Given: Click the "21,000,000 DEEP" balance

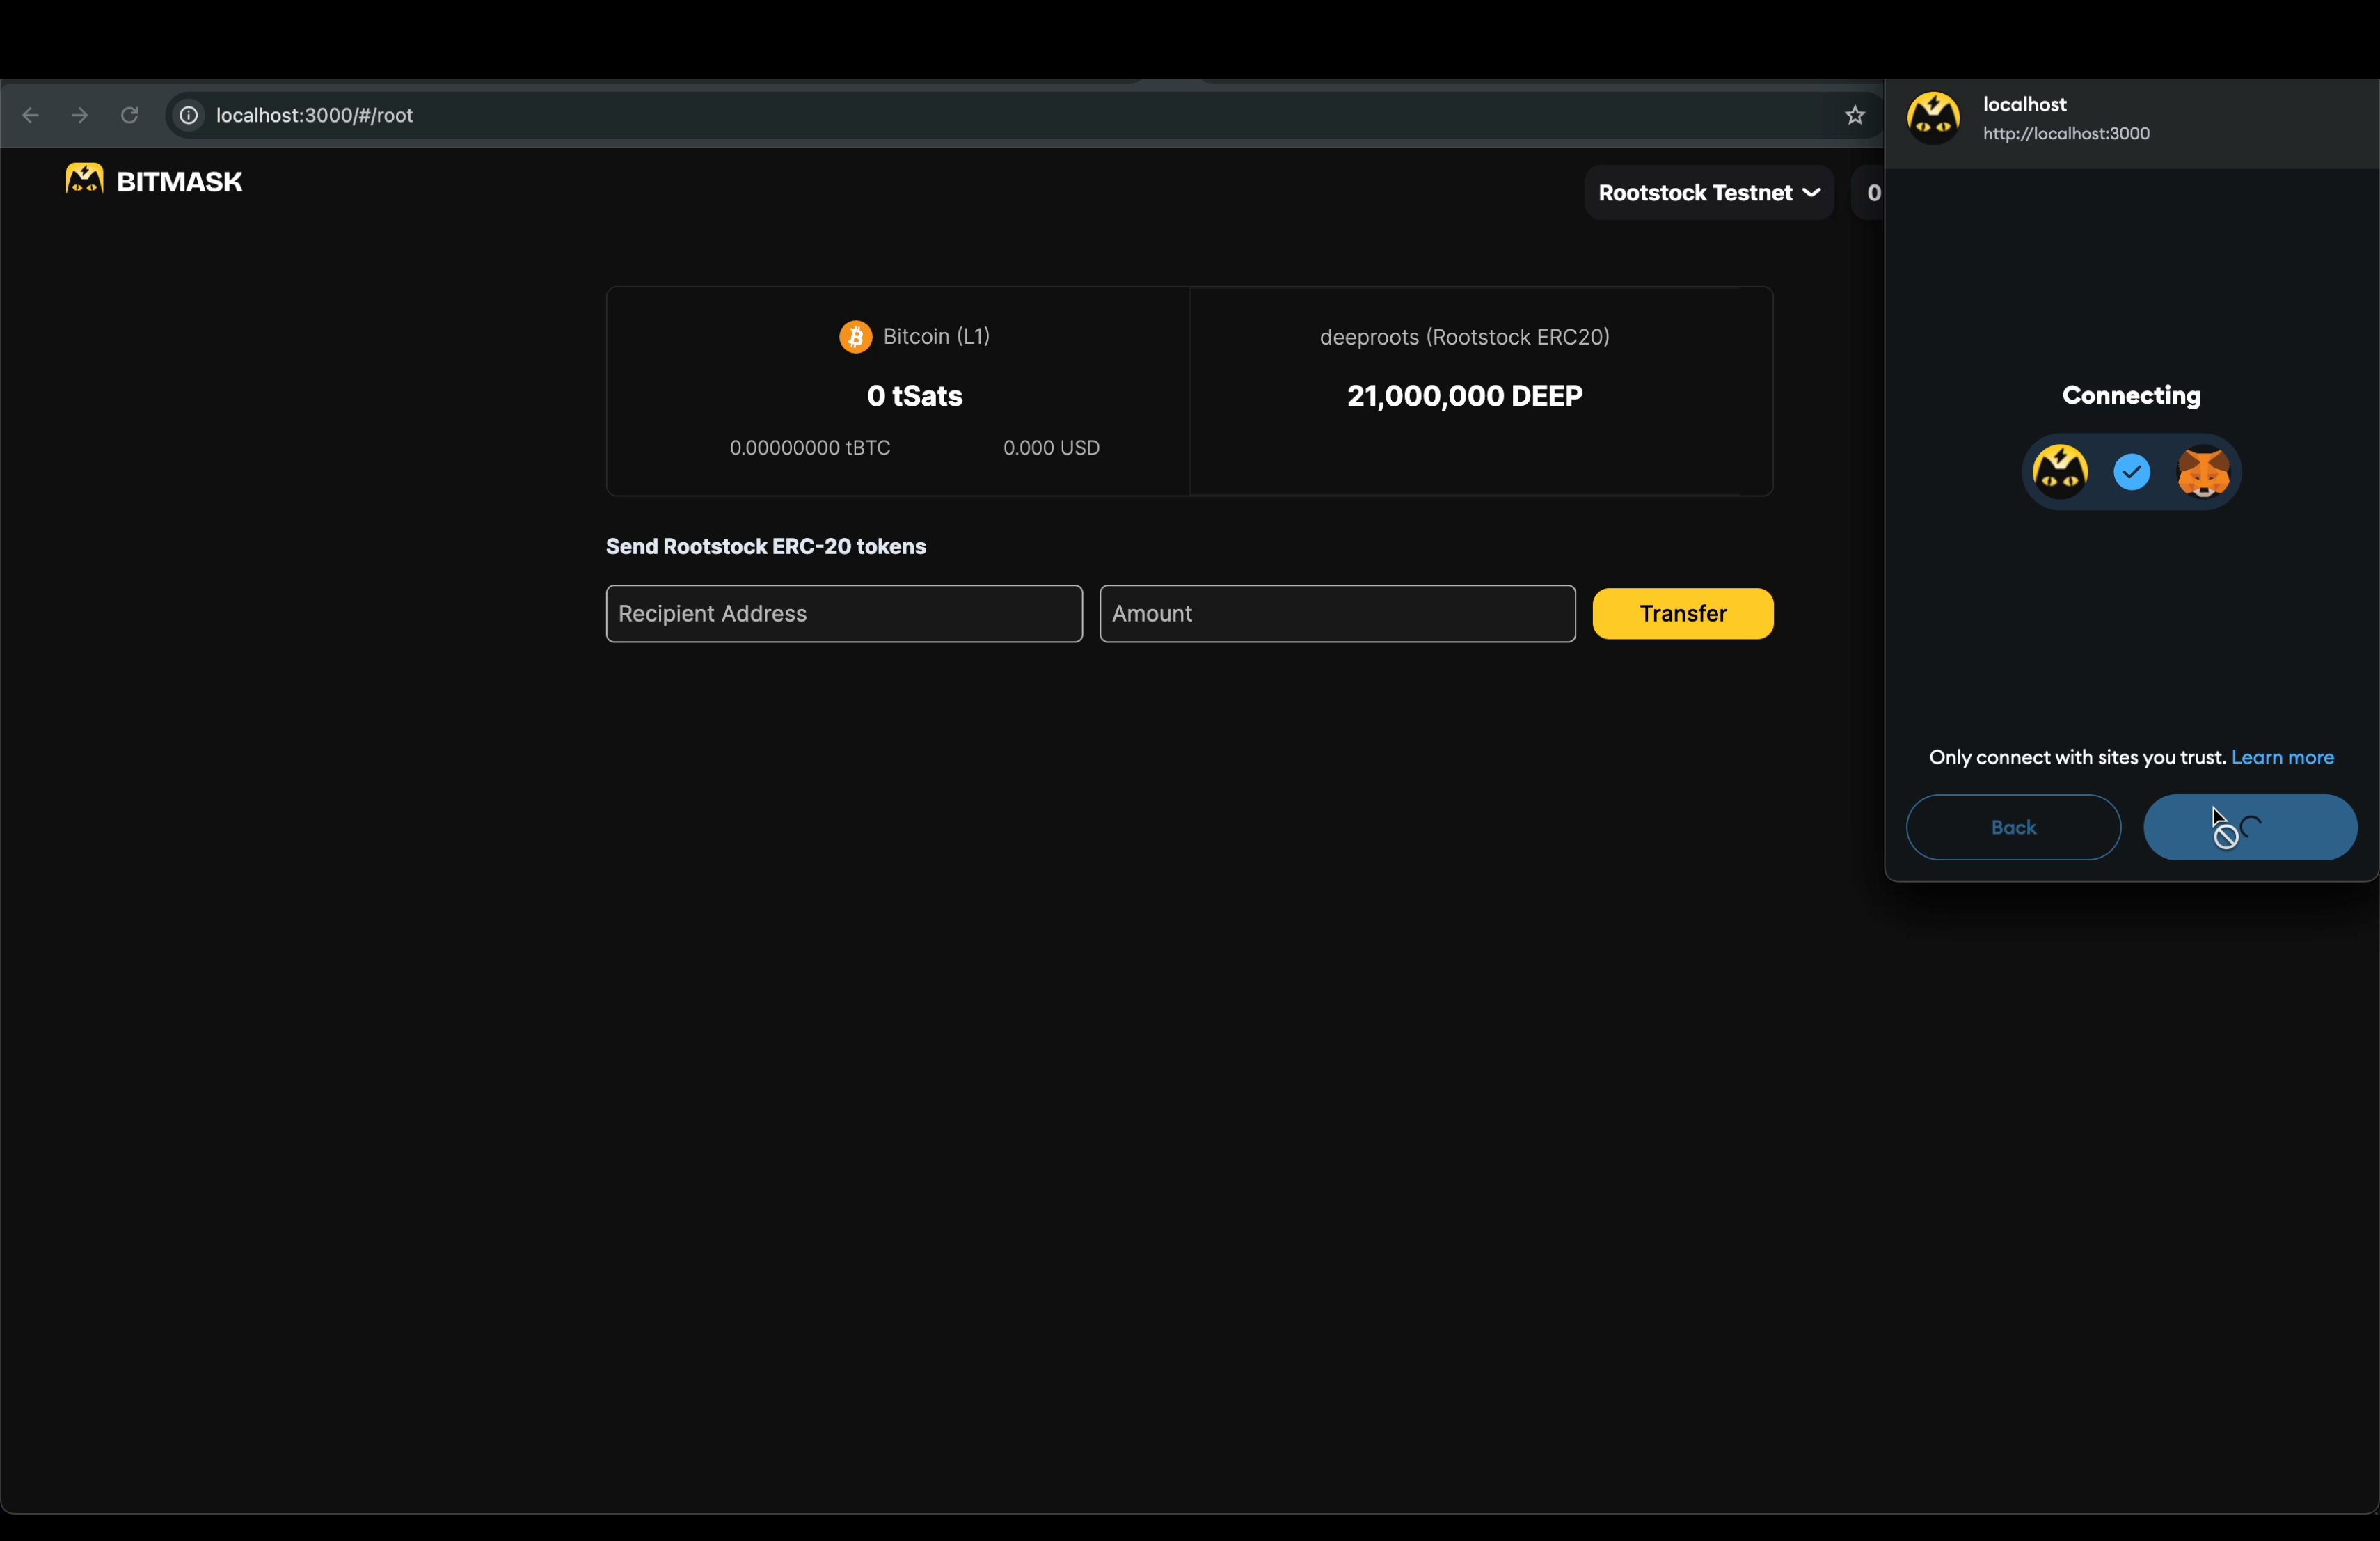Looking at the screenshot, I should [x=1465, y=396].
